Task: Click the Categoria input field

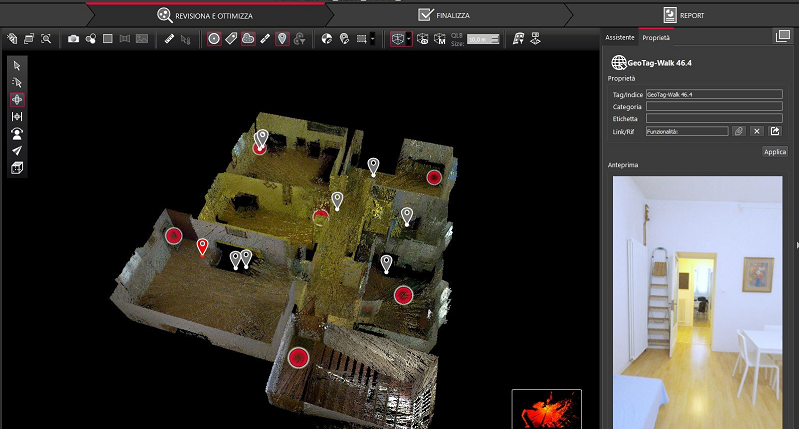Action: tap(713, 106)
